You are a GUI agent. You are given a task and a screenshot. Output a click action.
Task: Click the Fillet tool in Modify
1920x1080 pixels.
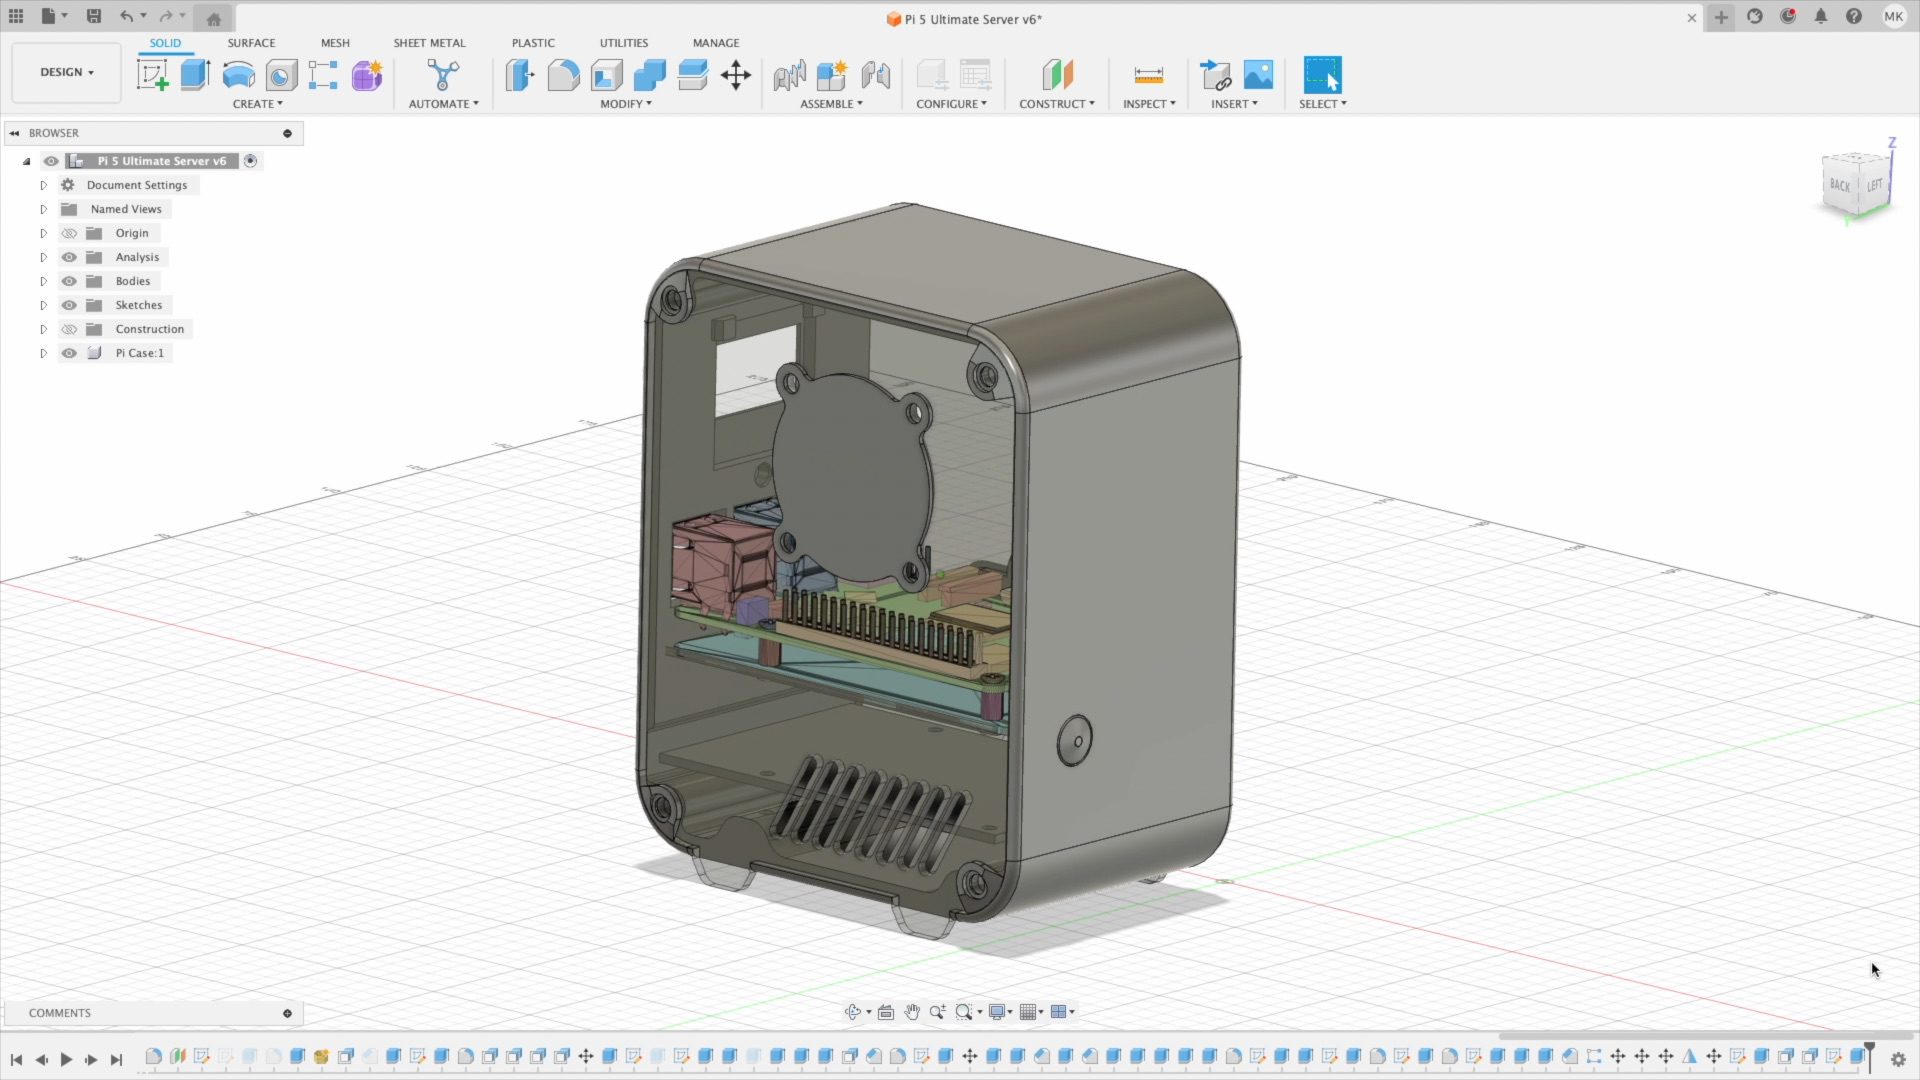tap(563, 75)
